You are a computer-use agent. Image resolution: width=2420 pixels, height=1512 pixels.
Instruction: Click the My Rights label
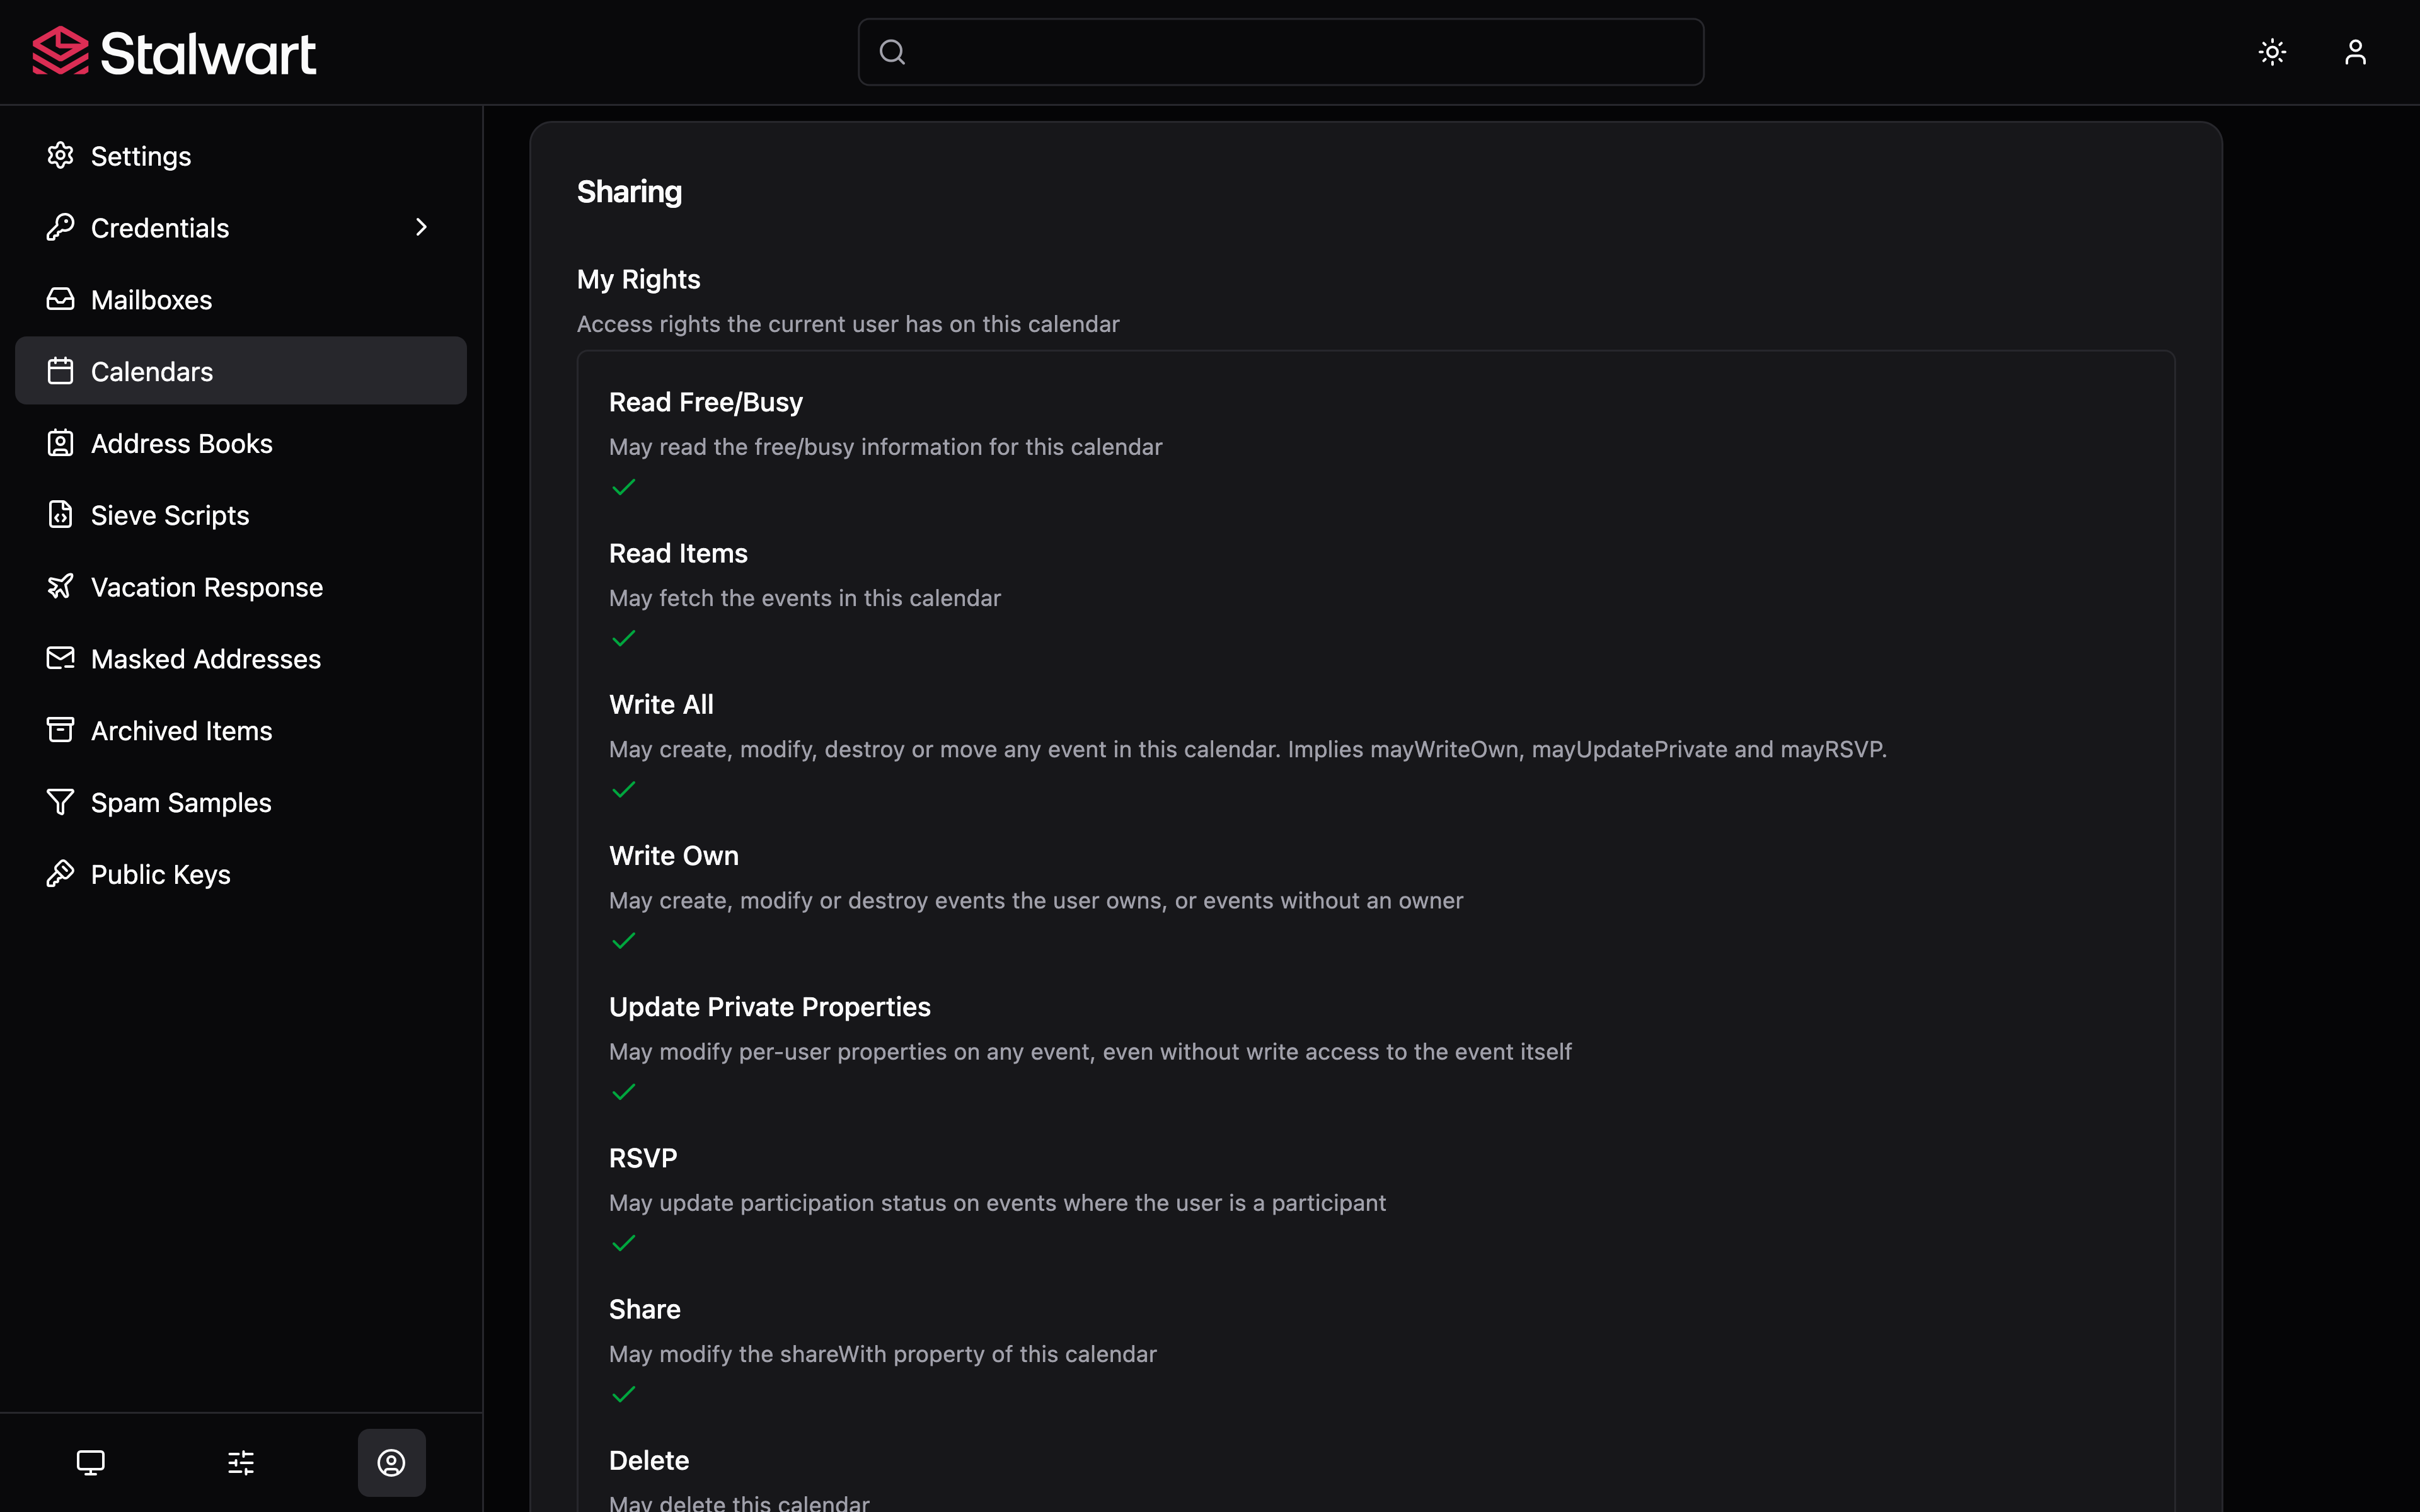tap(638, 279)
